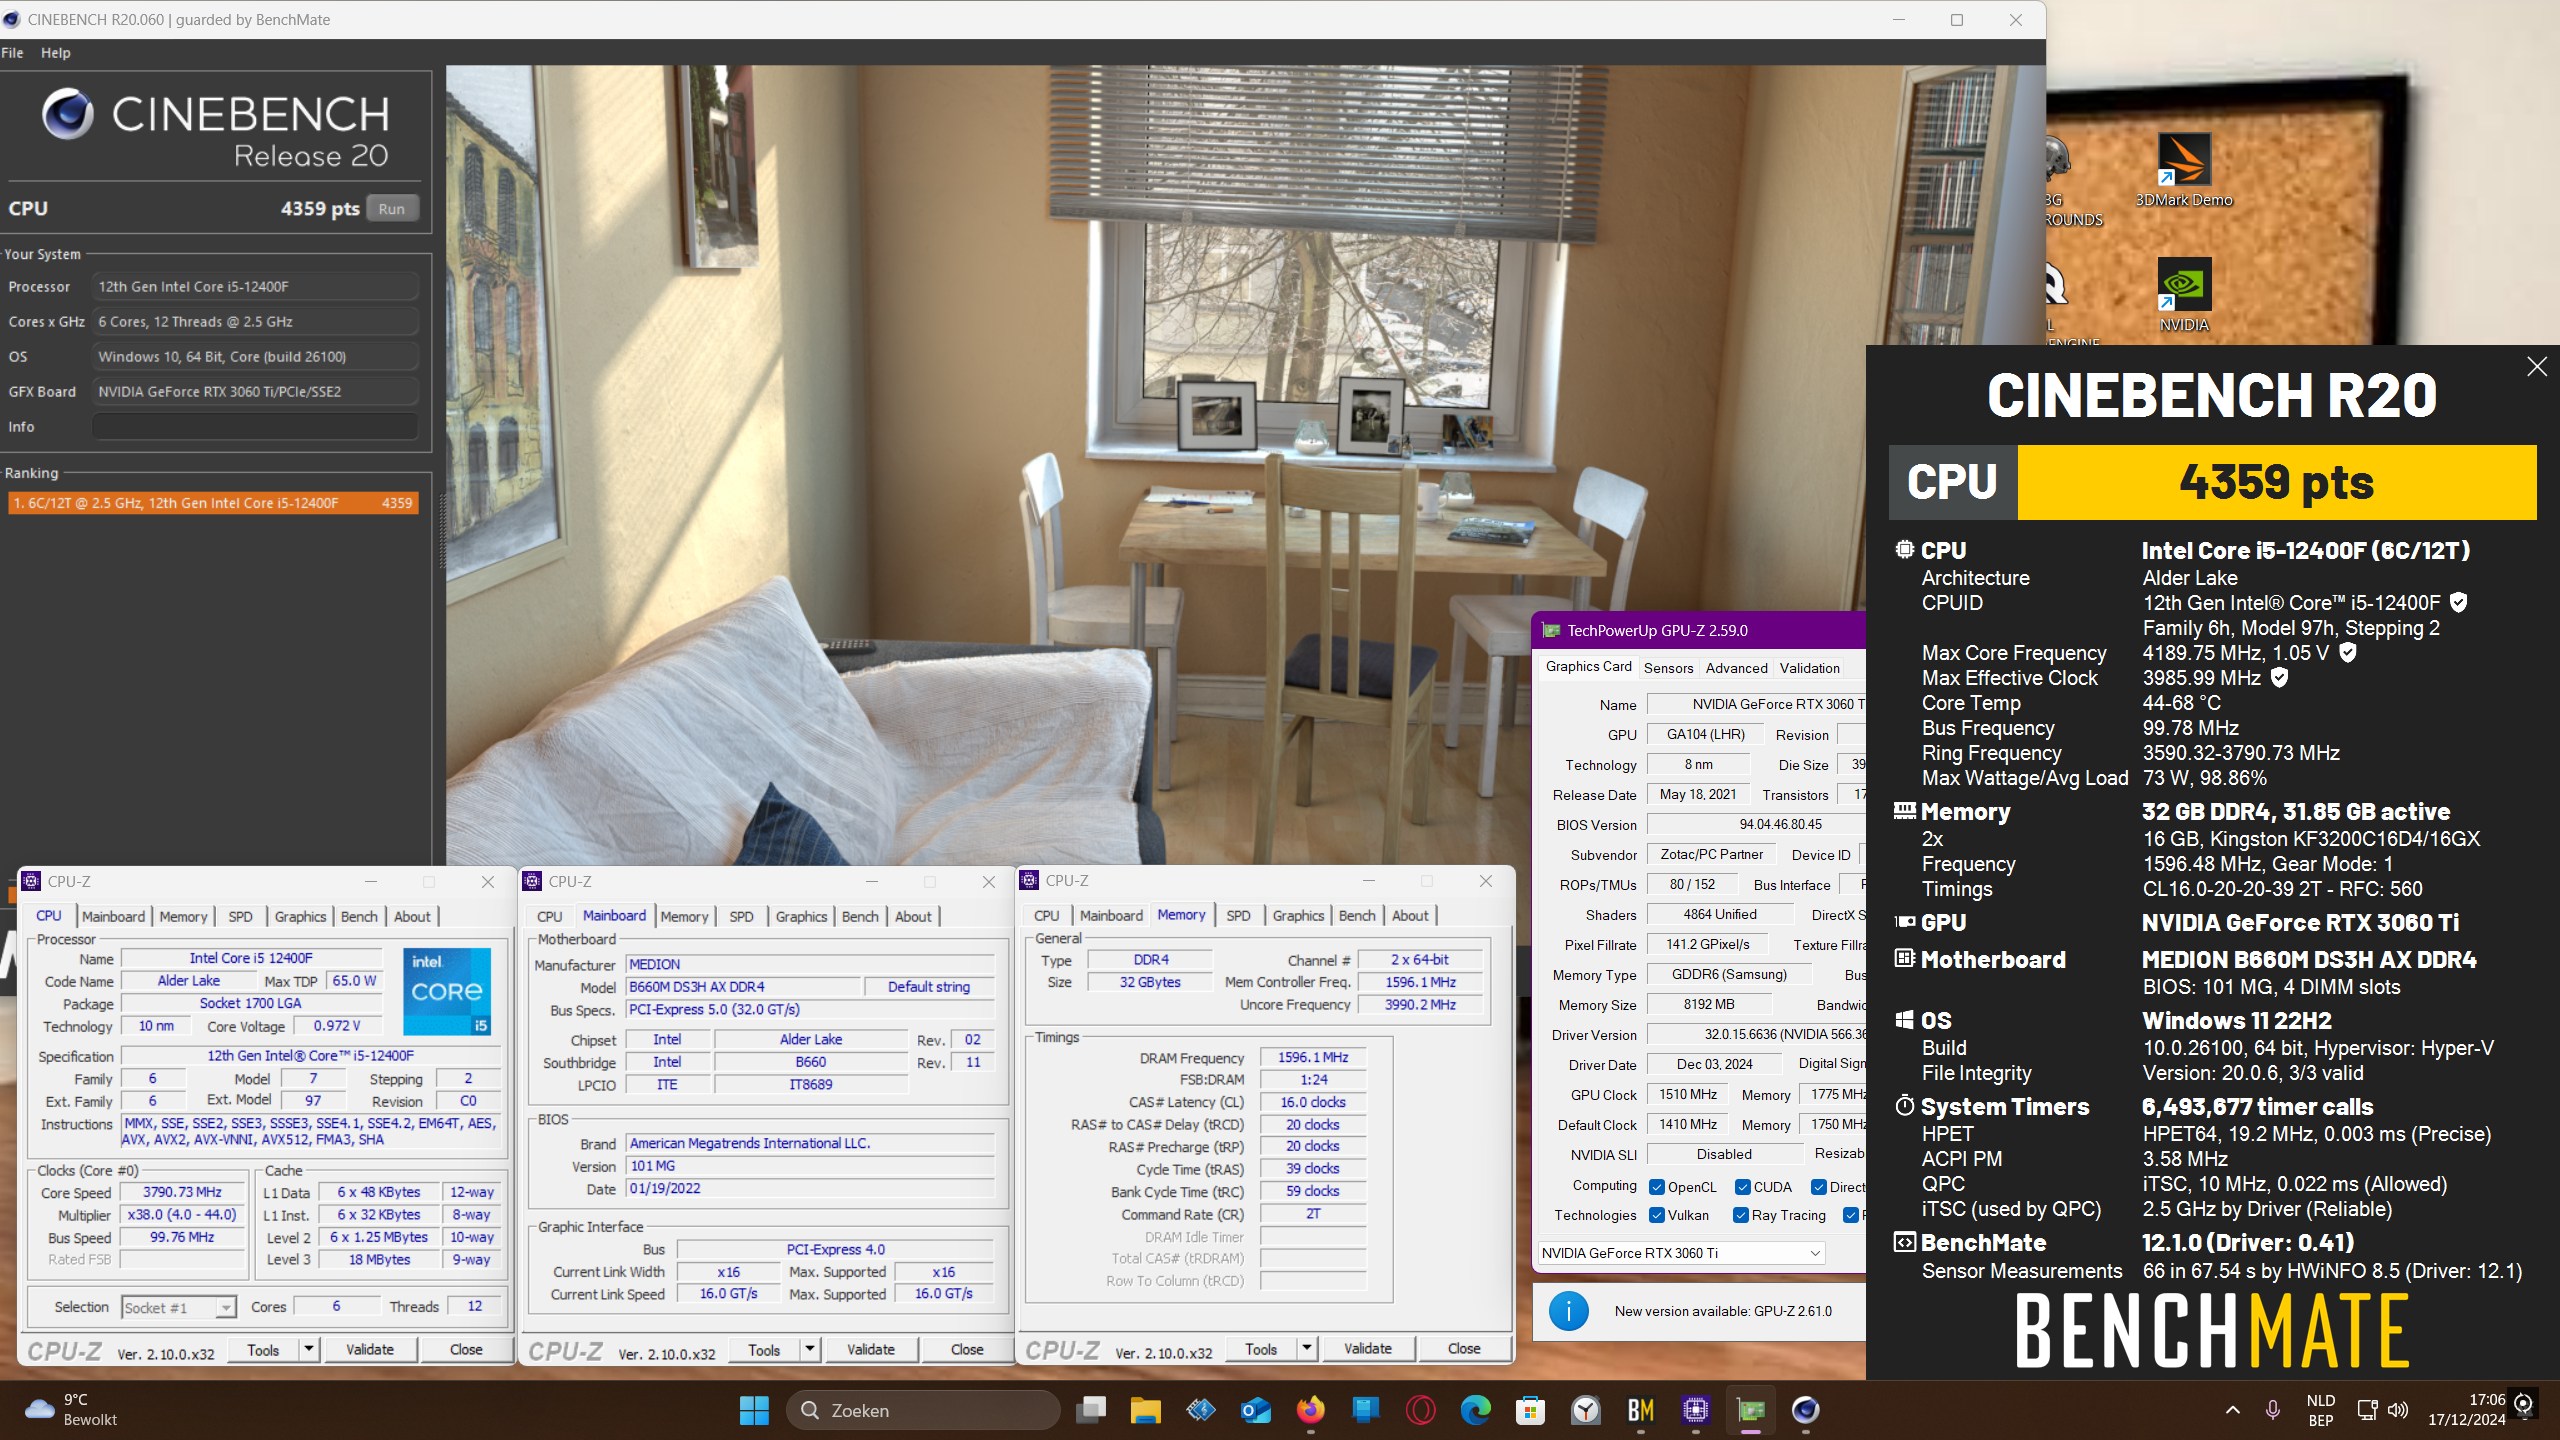Click Close button in Mainboard CPU-Z window
The width and height of the screenshot is (2560, 1440).
(x=967, y=1349)
